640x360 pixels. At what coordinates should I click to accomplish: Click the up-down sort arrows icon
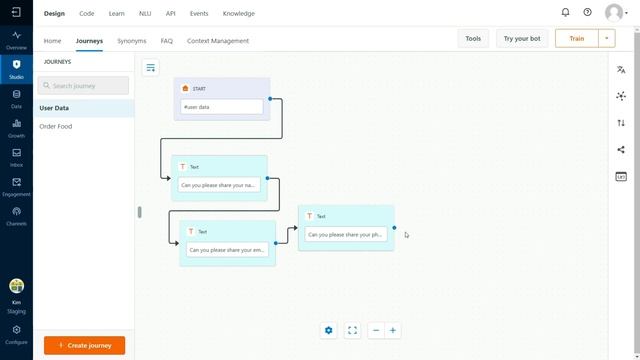[621, 123]
